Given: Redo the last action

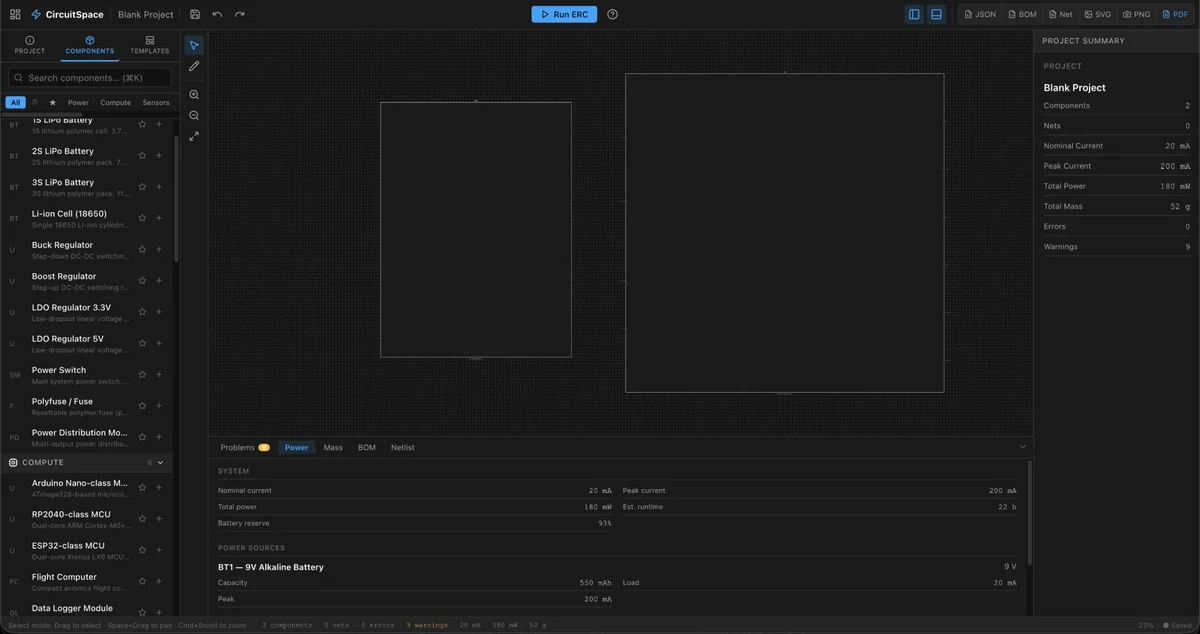Looking at the screenshot, I should pos(240,14).
